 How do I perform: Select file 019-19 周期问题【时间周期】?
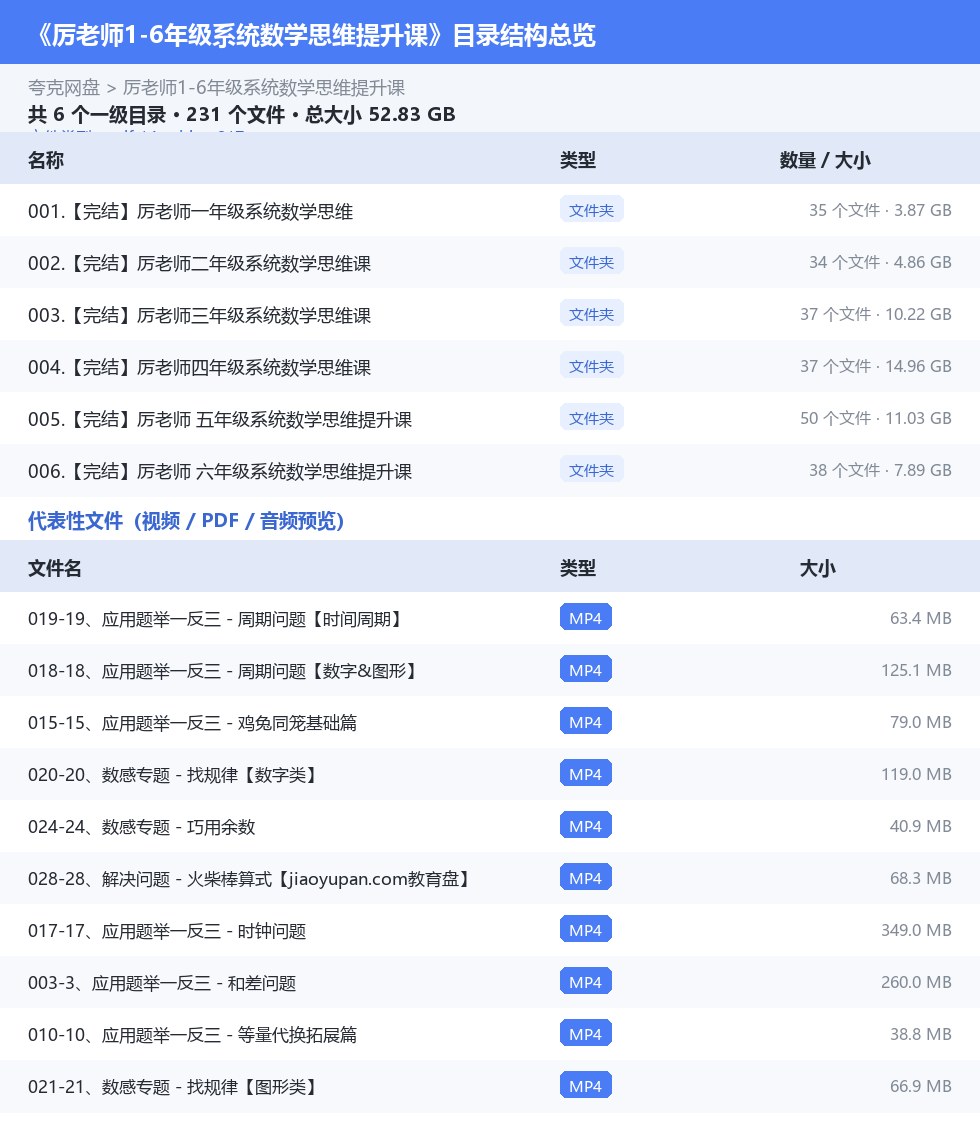point(217,619)
